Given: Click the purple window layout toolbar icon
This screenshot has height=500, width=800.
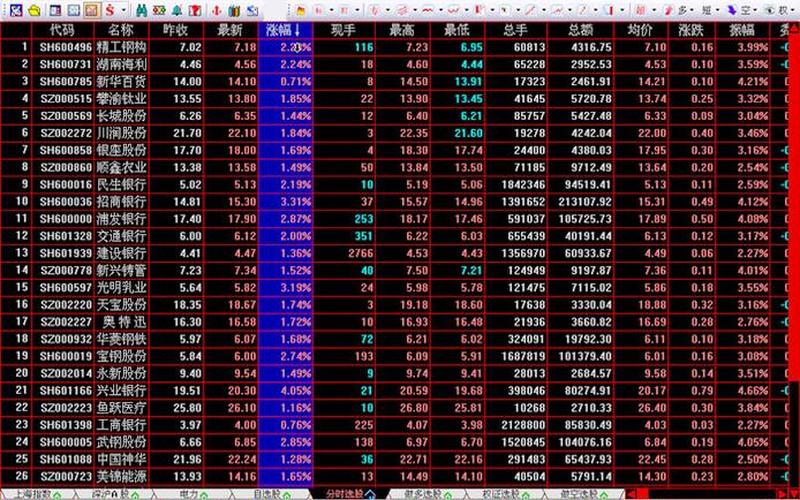Looking at the screenshot, I should pos(55,11).
